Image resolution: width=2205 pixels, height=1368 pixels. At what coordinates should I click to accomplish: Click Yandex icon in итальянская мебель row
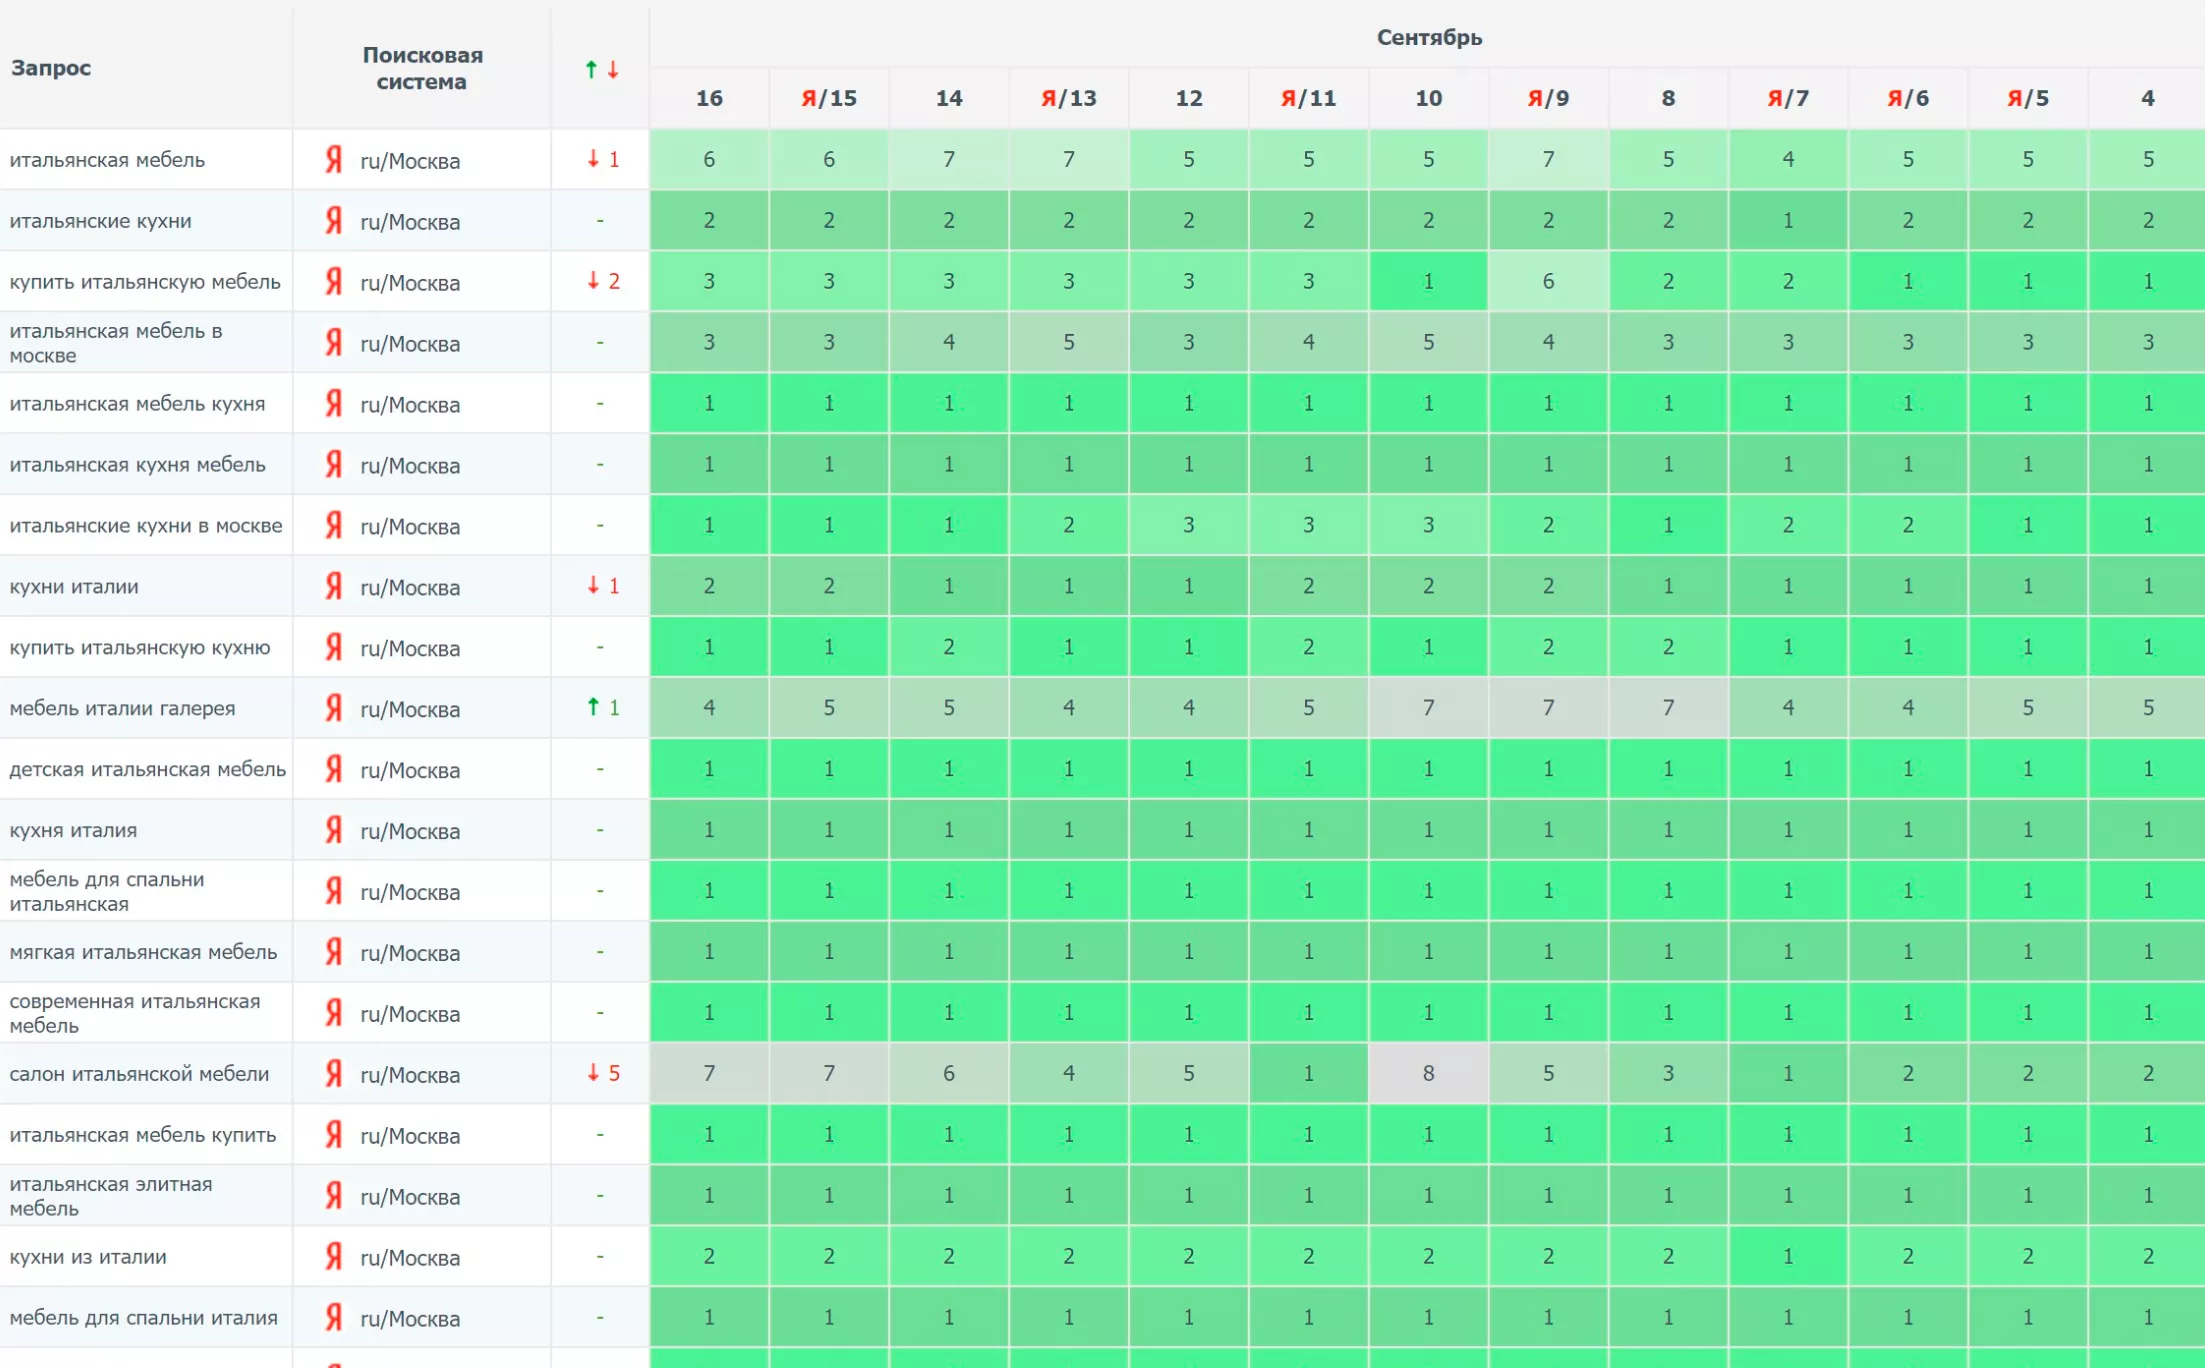334,160
